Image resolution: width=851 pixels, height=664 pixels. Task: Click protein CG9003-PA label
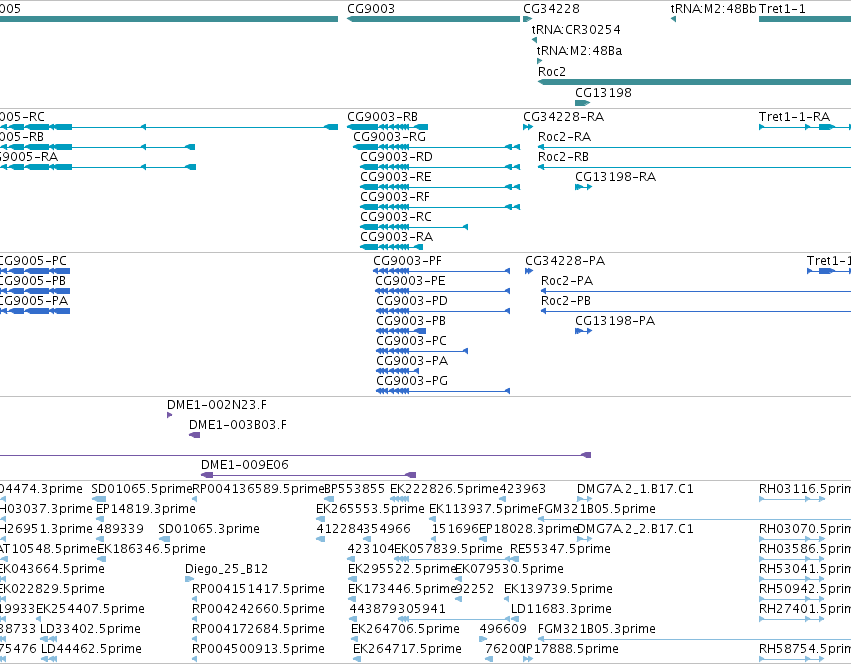pos(412,361)
